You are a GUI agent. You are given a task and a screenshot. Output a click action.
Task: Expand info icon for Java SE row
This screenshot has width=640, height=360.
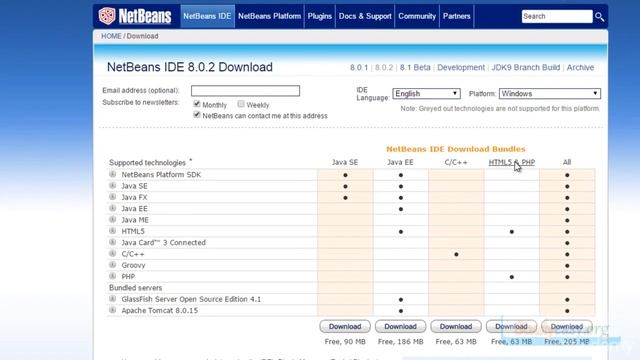coord(113,186)
